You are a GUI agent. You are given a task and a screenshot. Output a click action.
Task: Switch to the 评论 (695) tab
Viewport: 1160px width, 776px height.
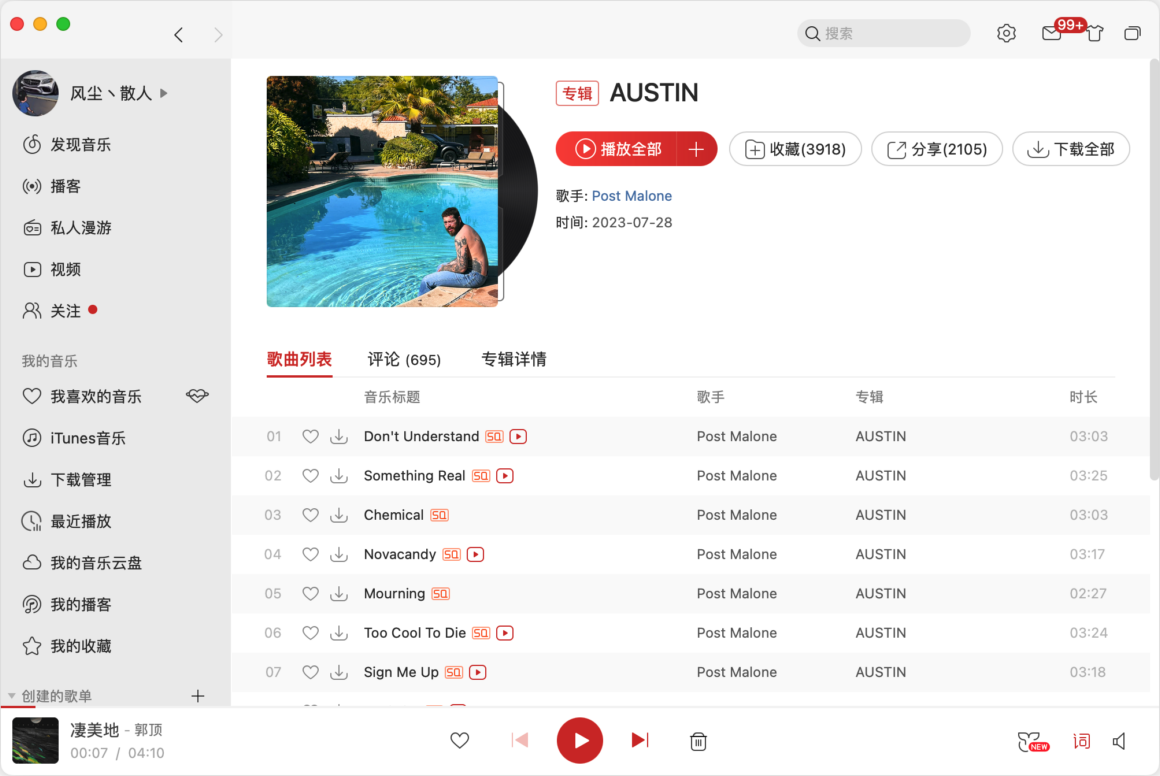(x=404, y=360)
